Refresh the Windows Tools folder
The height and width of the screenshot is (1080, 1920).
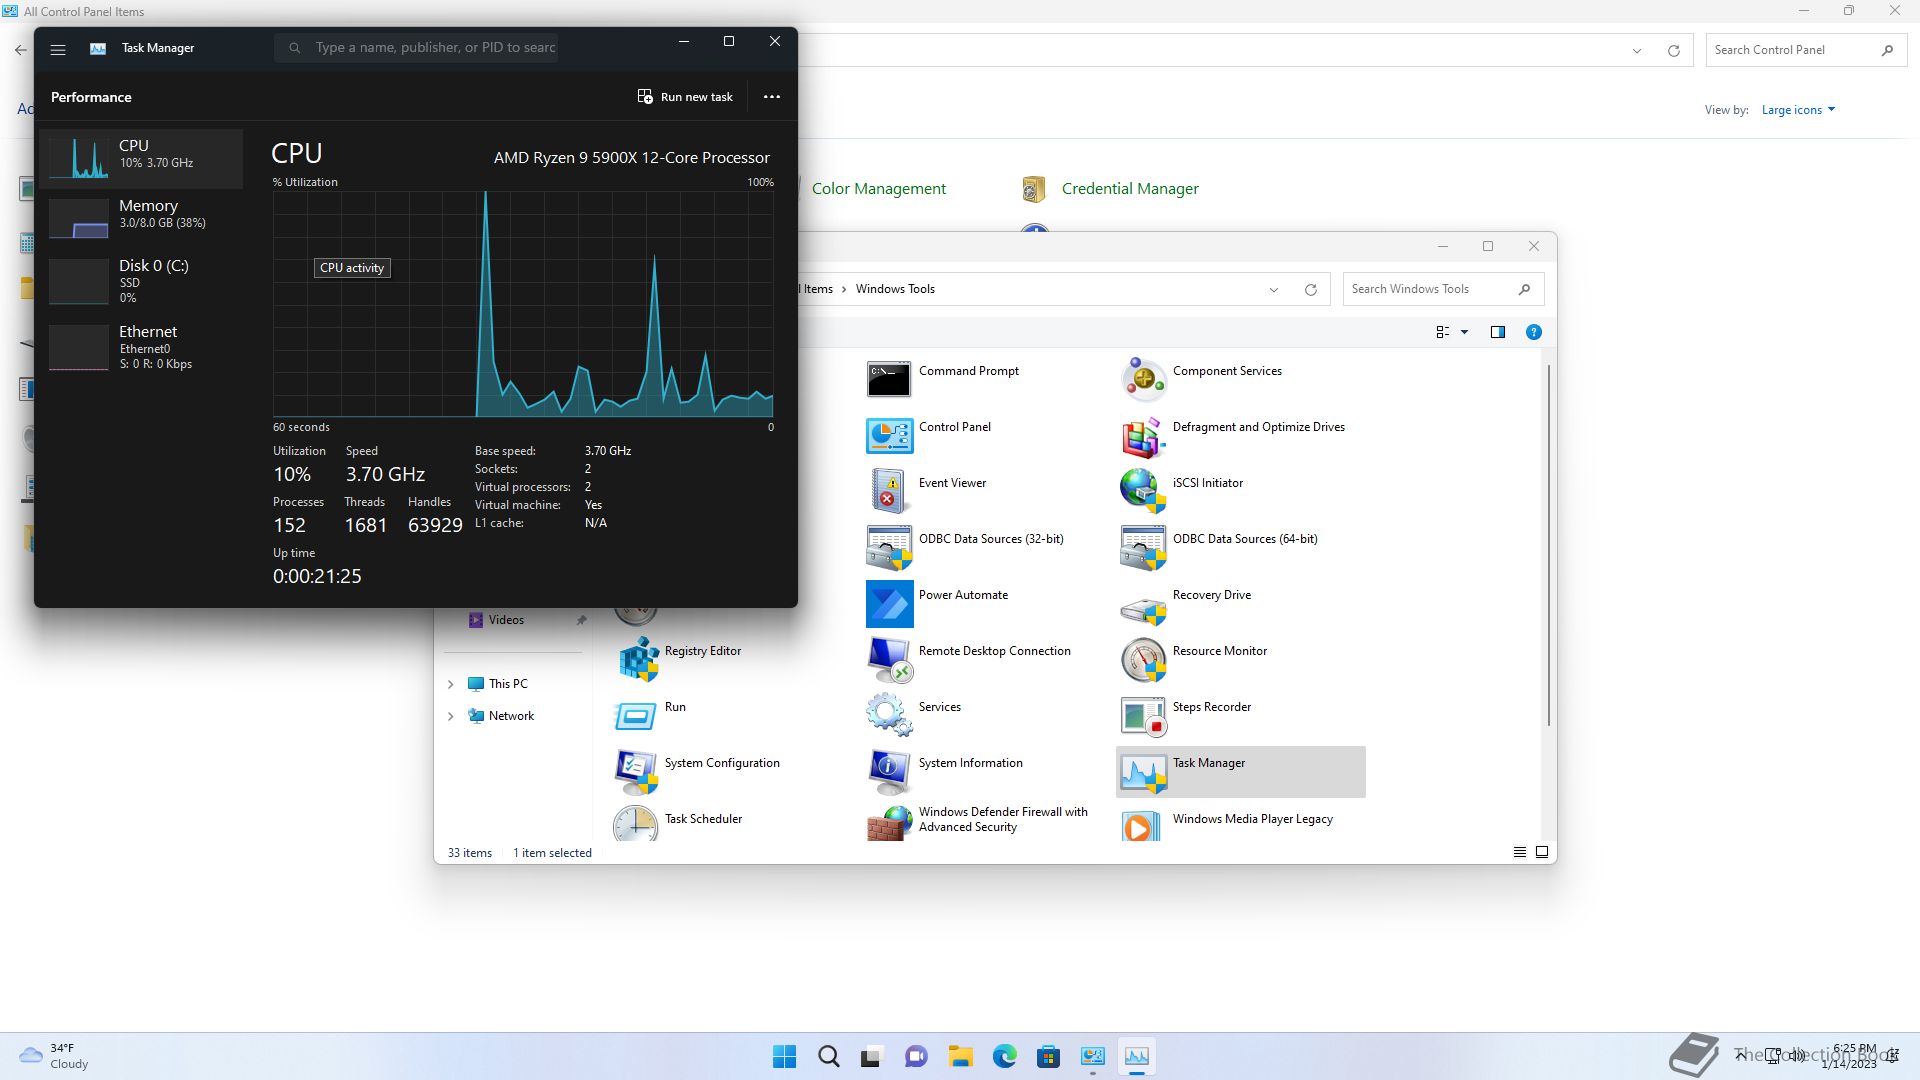1310,290
